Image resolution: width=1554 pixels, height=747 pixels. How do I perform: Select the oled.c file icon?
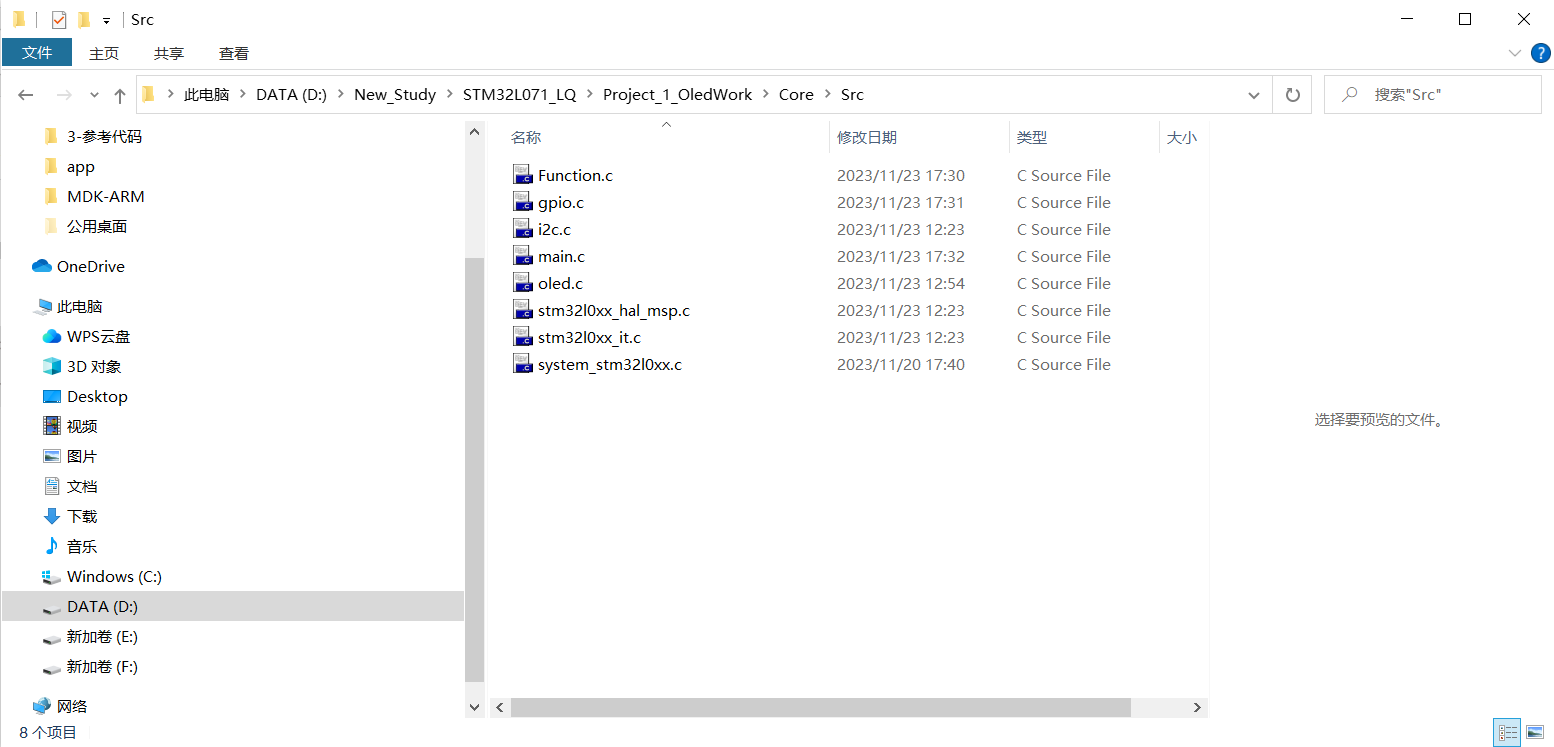point(522,283)
